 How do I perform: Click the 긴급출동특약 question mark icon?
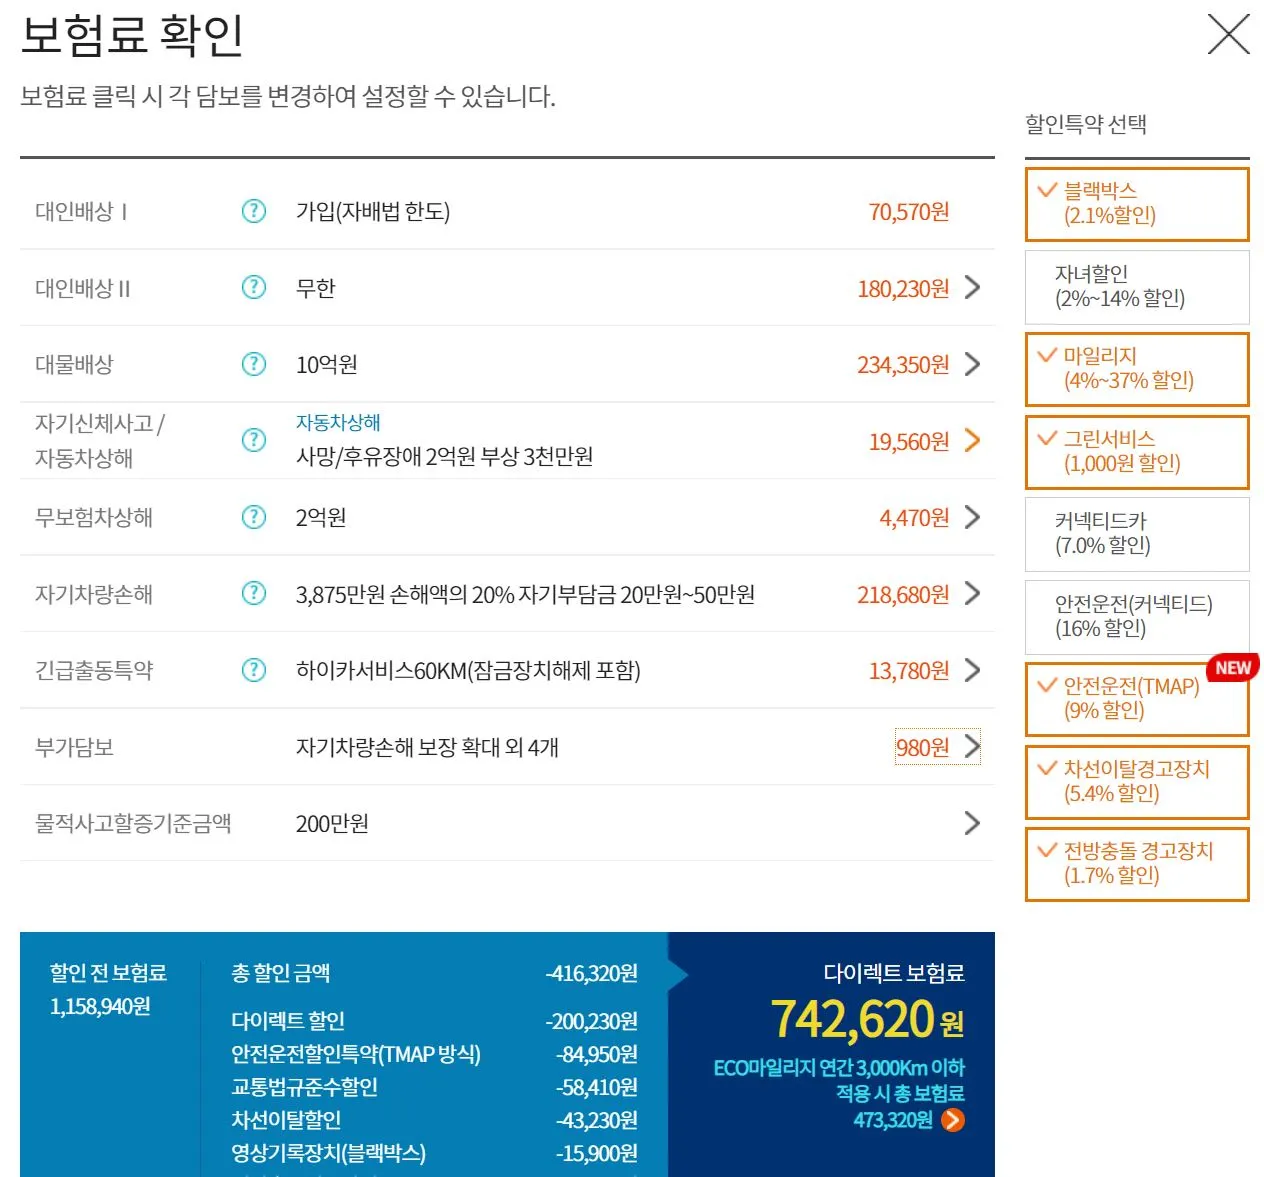(253, 670)
